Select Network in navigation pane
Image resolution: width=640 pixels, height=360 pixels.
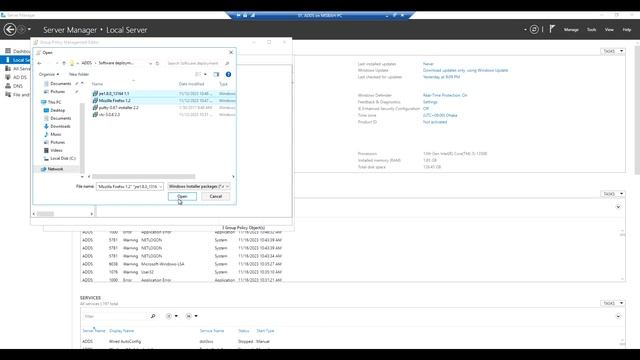[x=55, y=169]
